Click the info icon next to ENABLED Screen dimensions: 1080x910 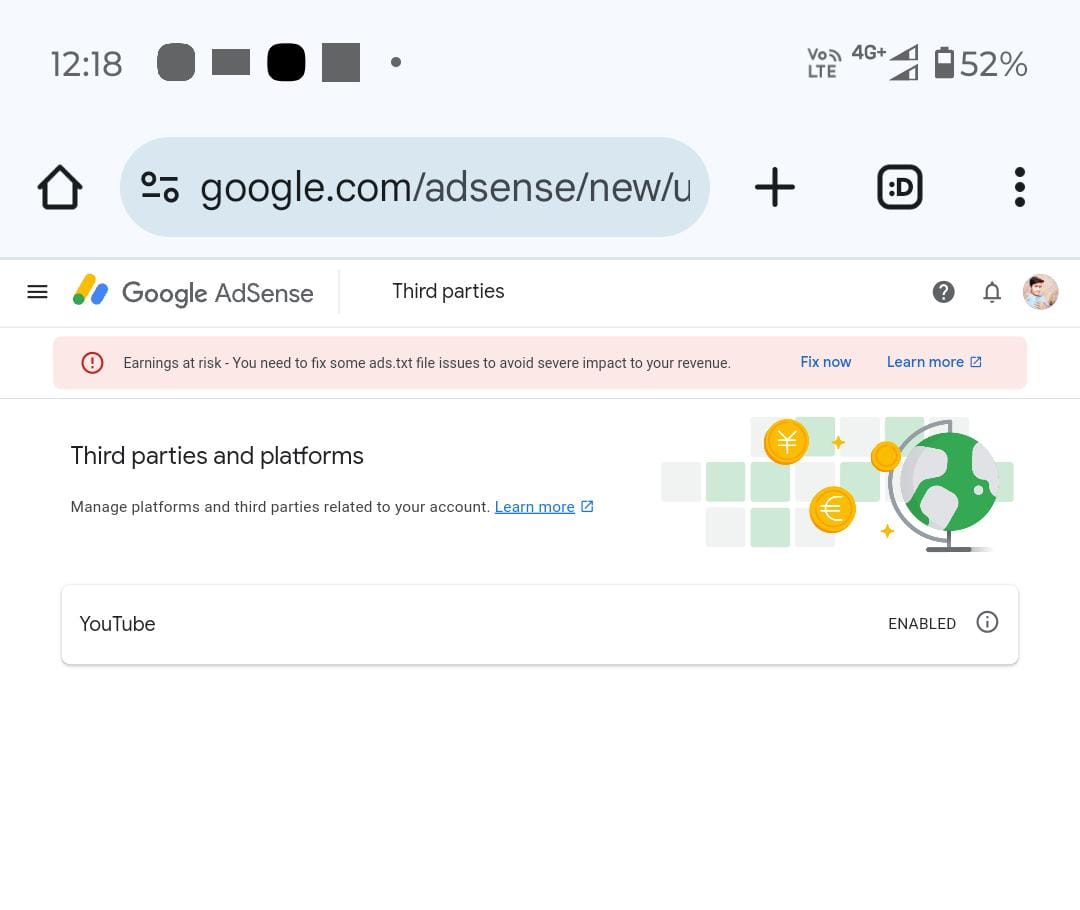pos(987,623)
